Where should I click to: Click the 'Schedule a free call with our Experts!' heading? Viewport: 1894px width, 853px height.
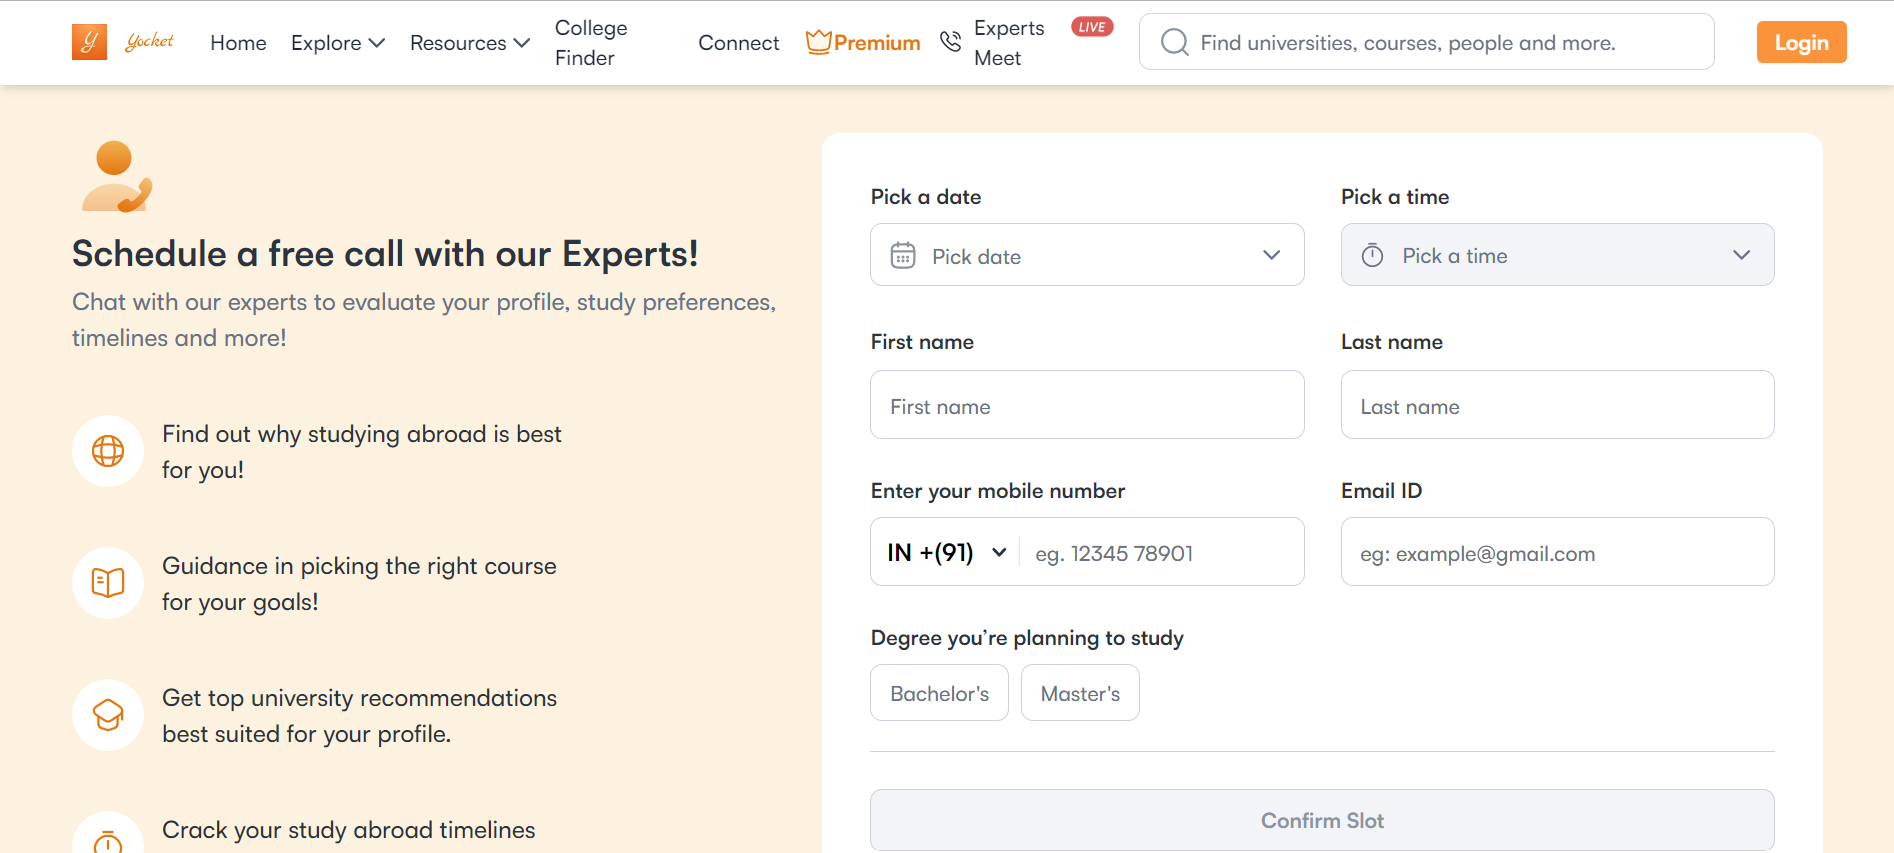tap(385, 254)
